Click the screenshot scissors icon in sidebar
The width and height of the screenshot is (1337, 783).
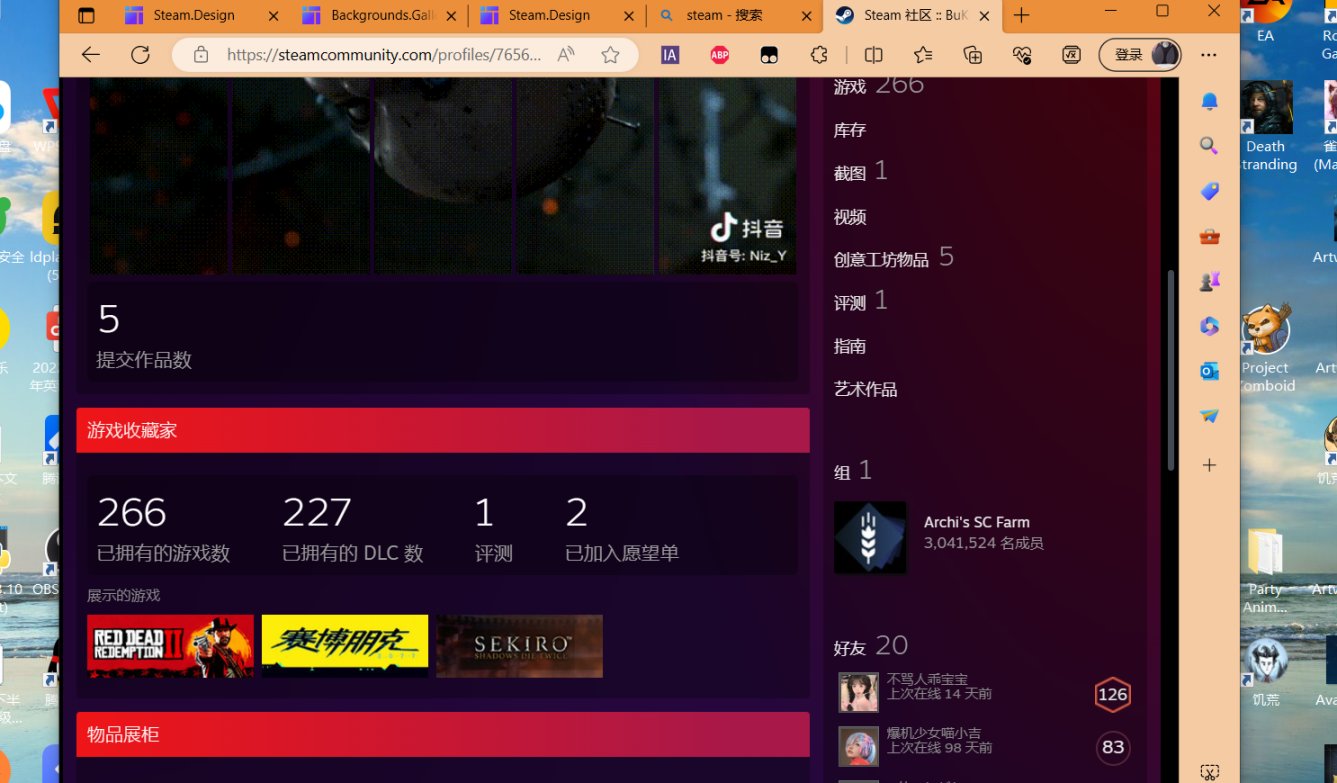(x=1209, y=772)
